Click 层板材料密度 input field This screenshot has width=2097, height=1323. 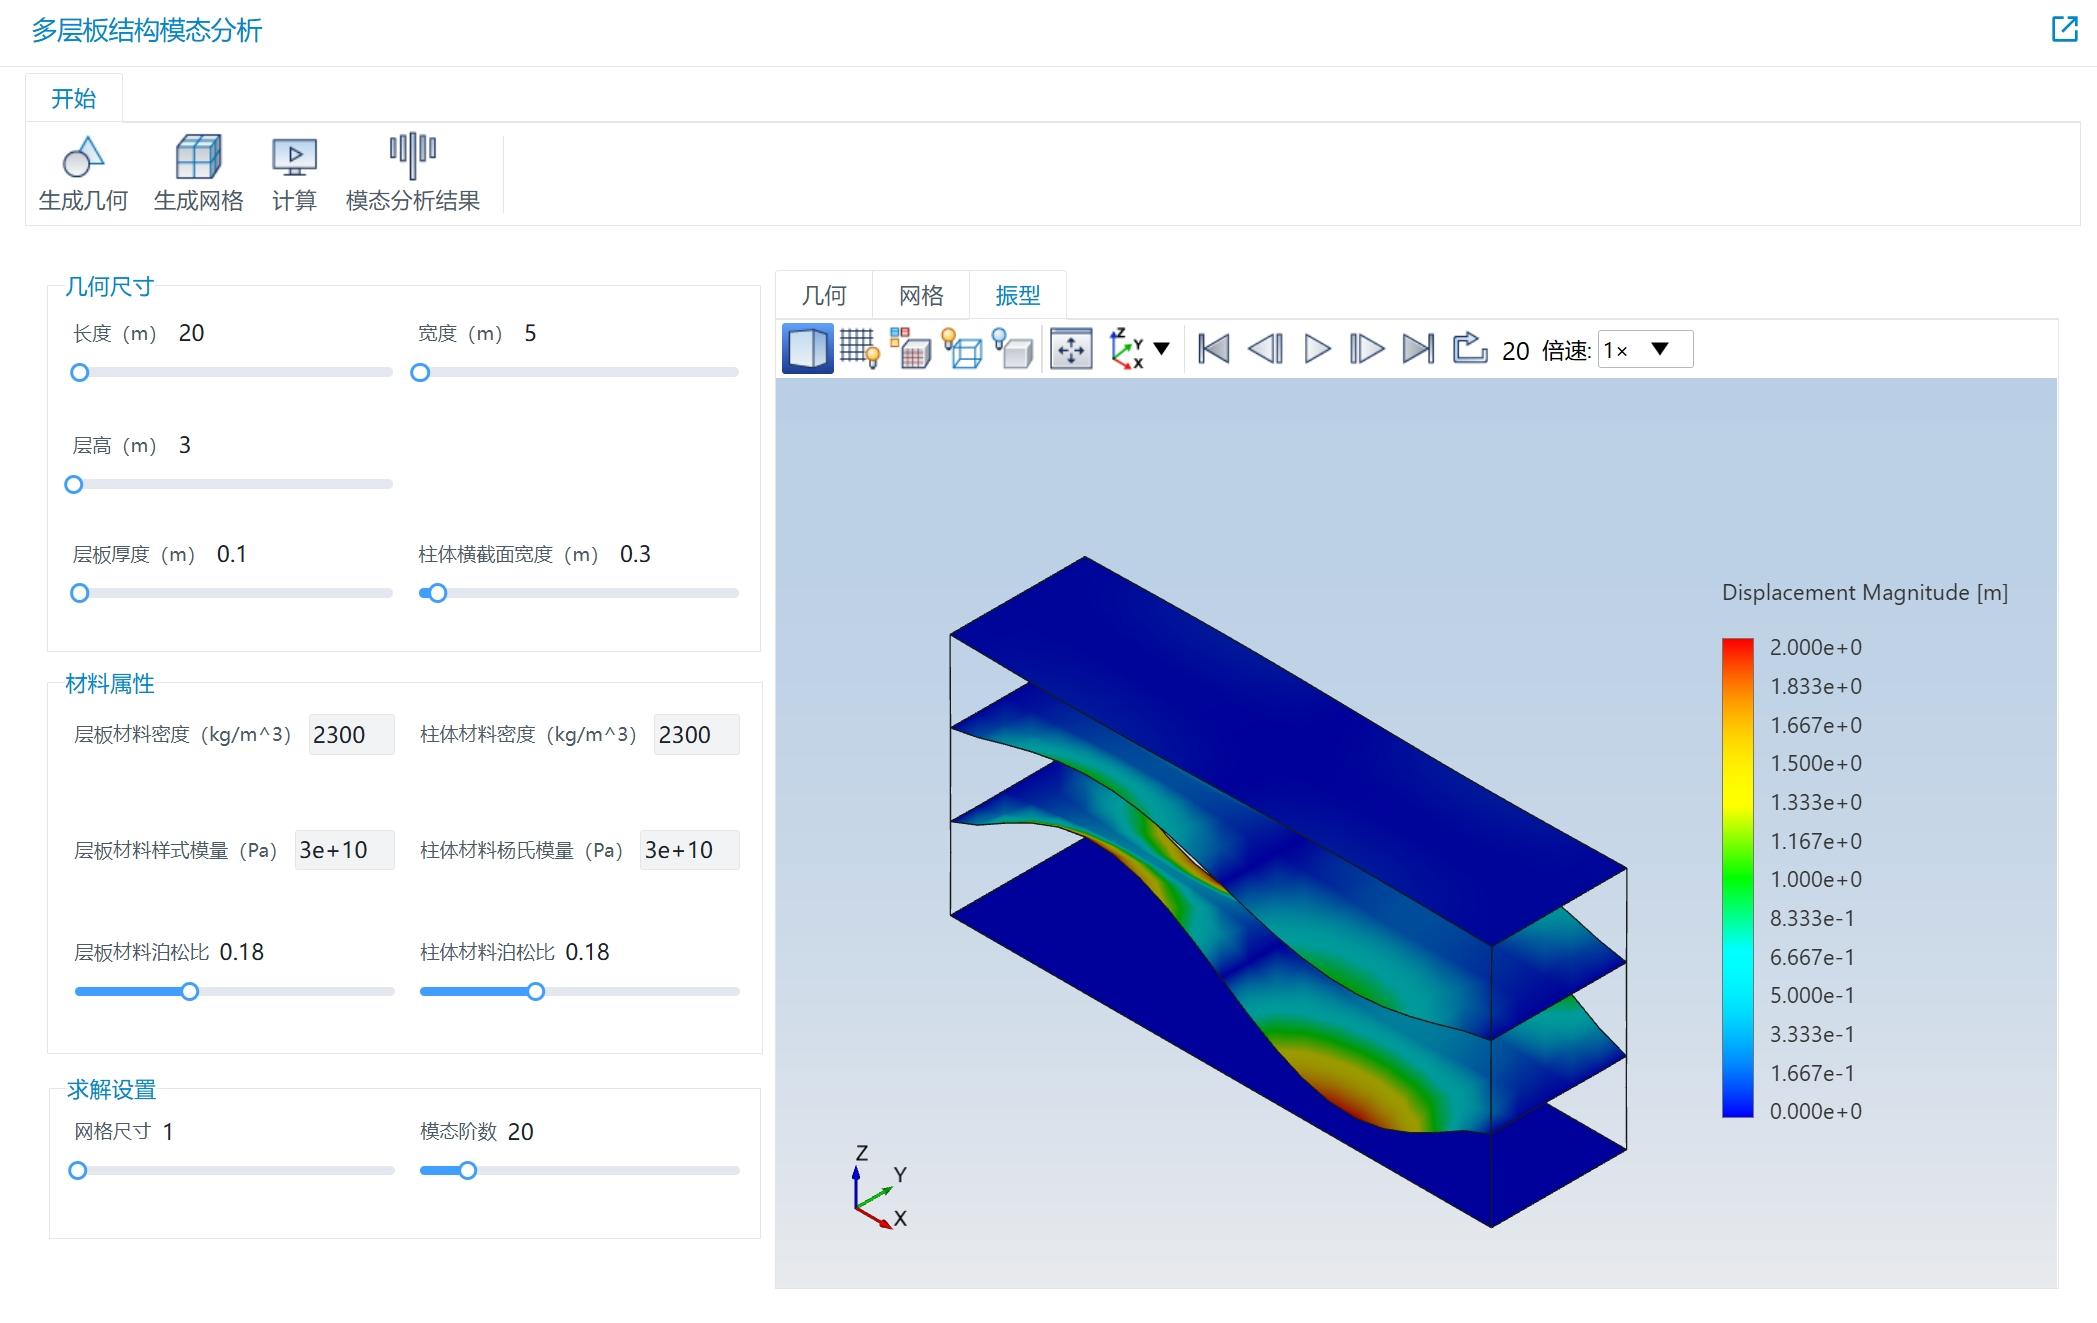pyautogui.click(x=351, y=735)
